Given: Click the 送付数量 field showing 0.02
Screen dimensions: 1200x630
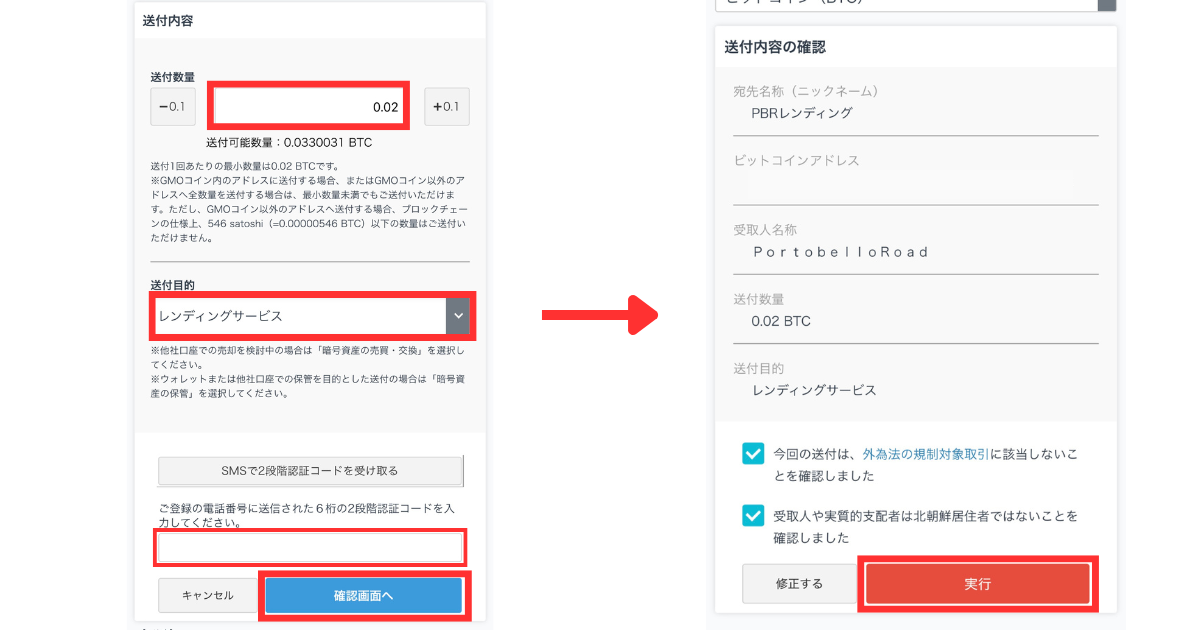Looking at the screenshot, I should 308,106.
